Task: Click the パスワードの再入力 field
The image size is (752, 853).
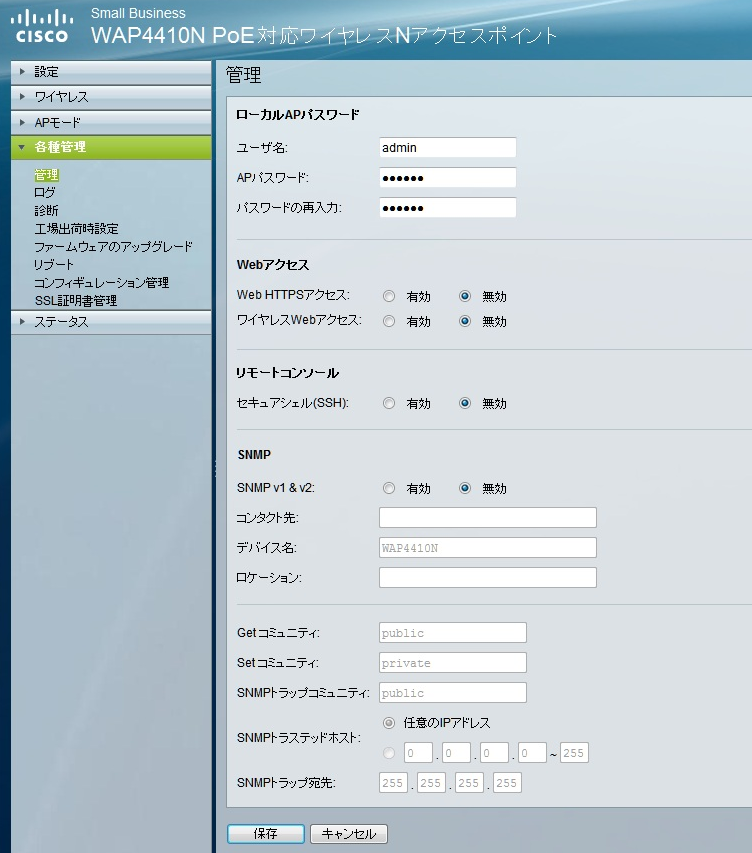Action: [447, 207]
